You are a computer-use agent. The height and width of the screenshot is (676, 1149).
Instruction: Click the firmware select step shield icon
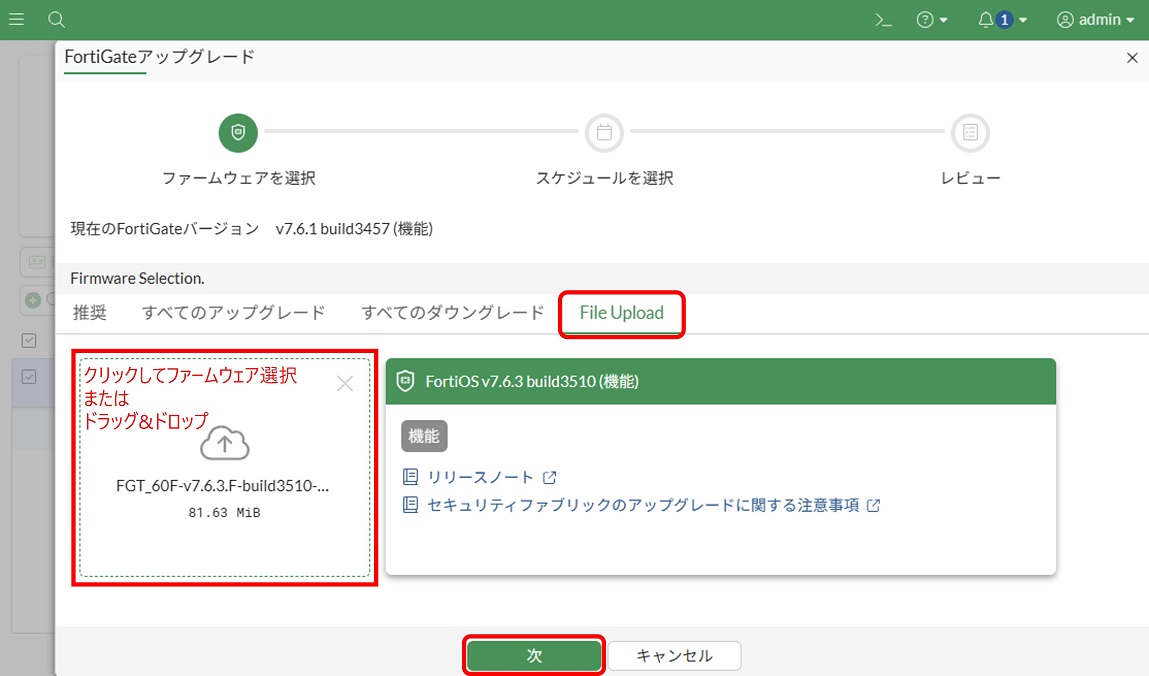pos(238,132)
